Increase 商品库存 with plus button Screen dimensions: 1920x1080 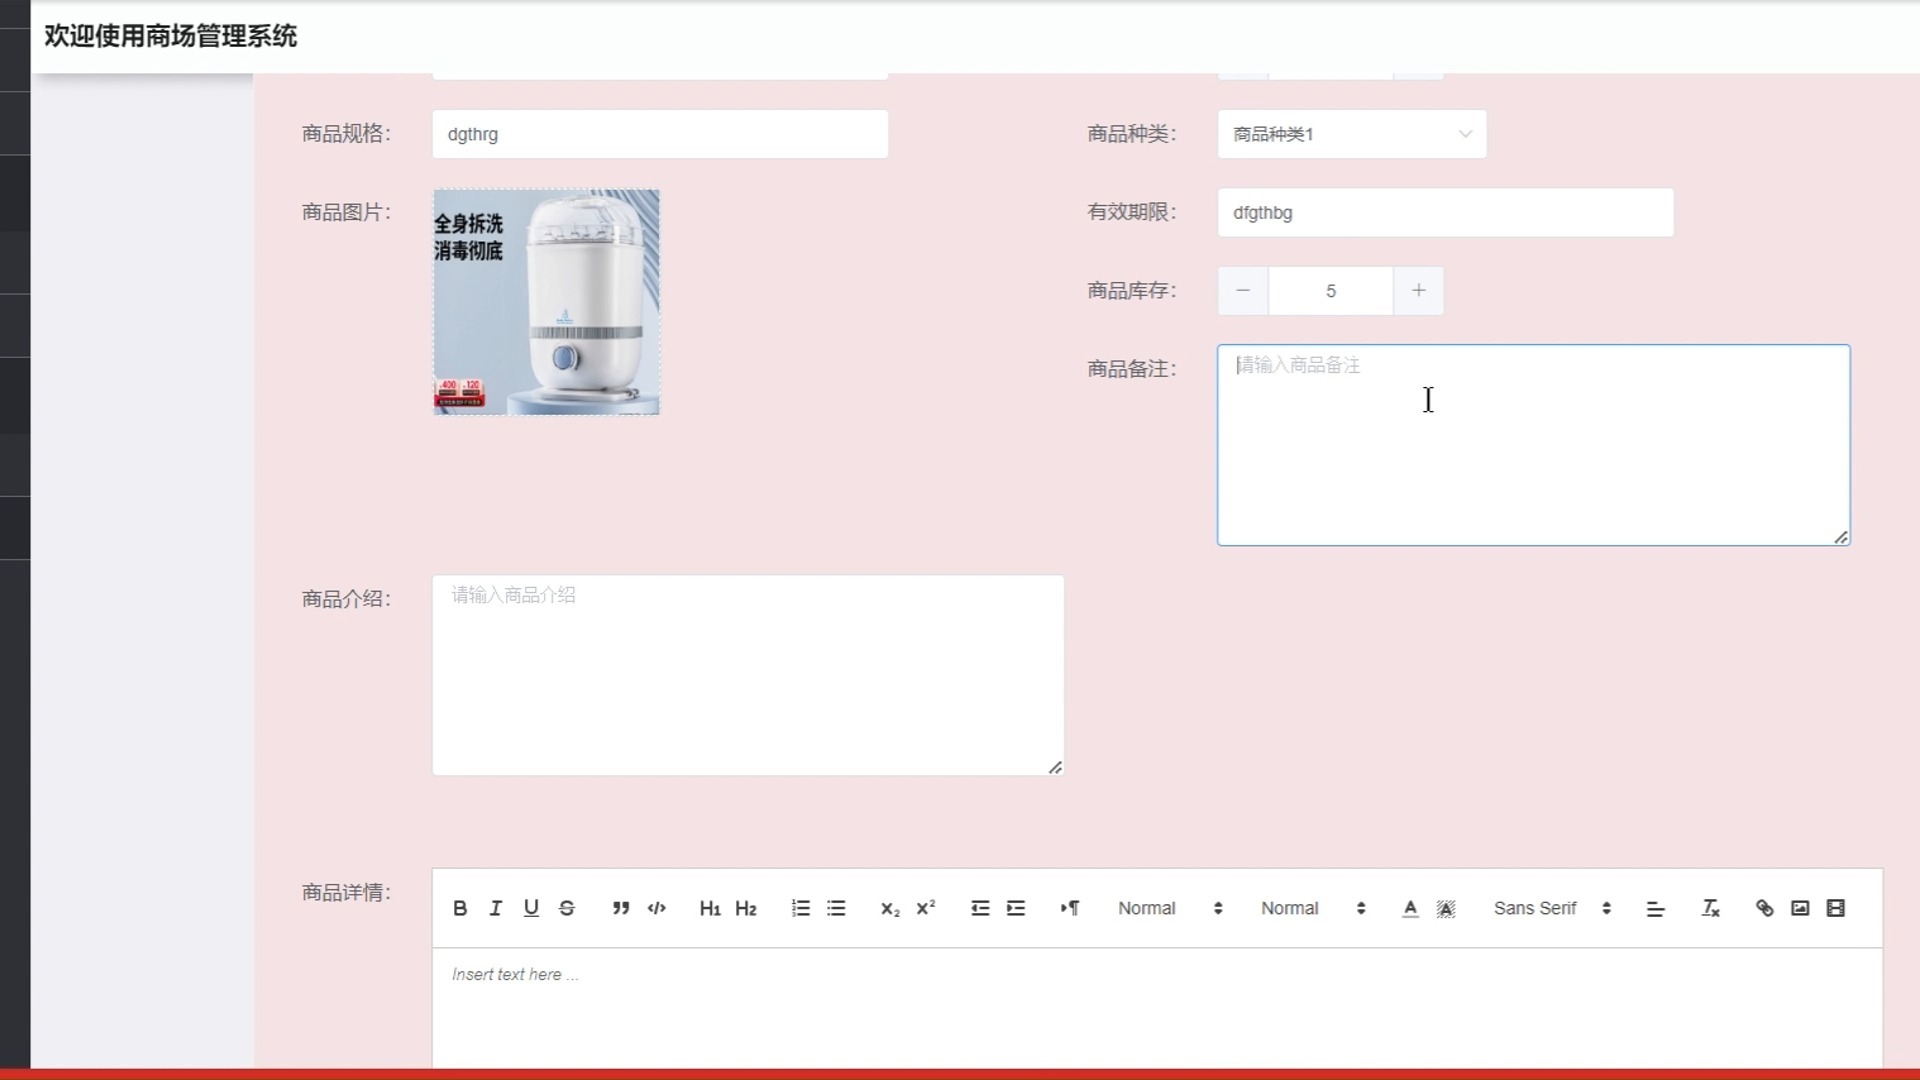[1418, 291]
